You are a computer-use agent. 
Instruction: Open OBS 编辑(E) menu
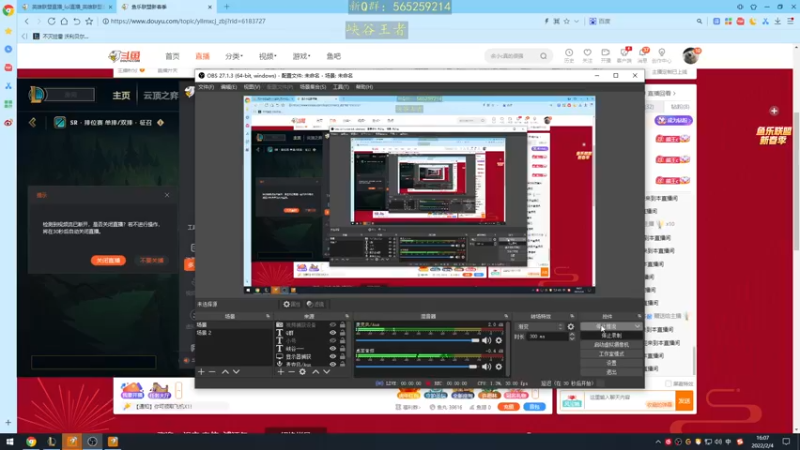coord(229,87)
